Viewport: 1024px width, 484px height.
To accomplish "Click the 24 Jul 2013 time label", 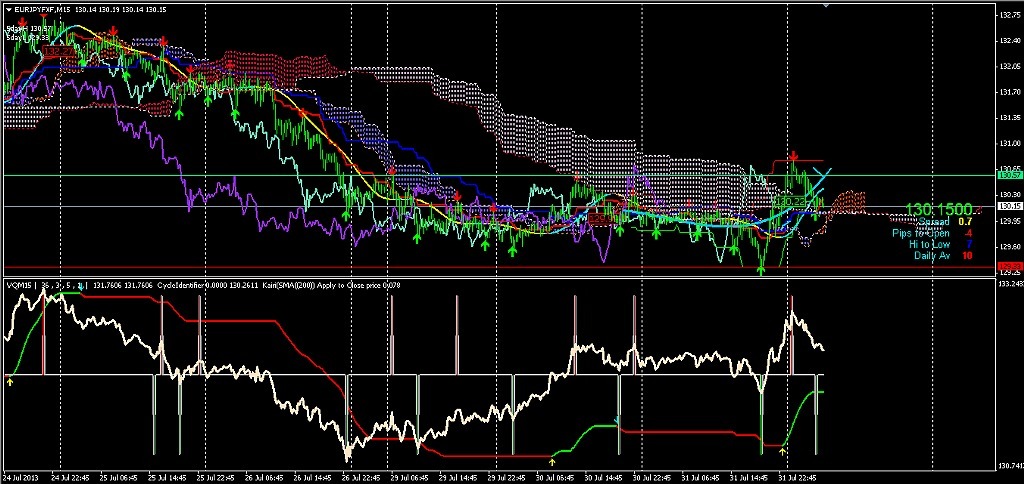I will pyautogui.click(x=20, y=477).
